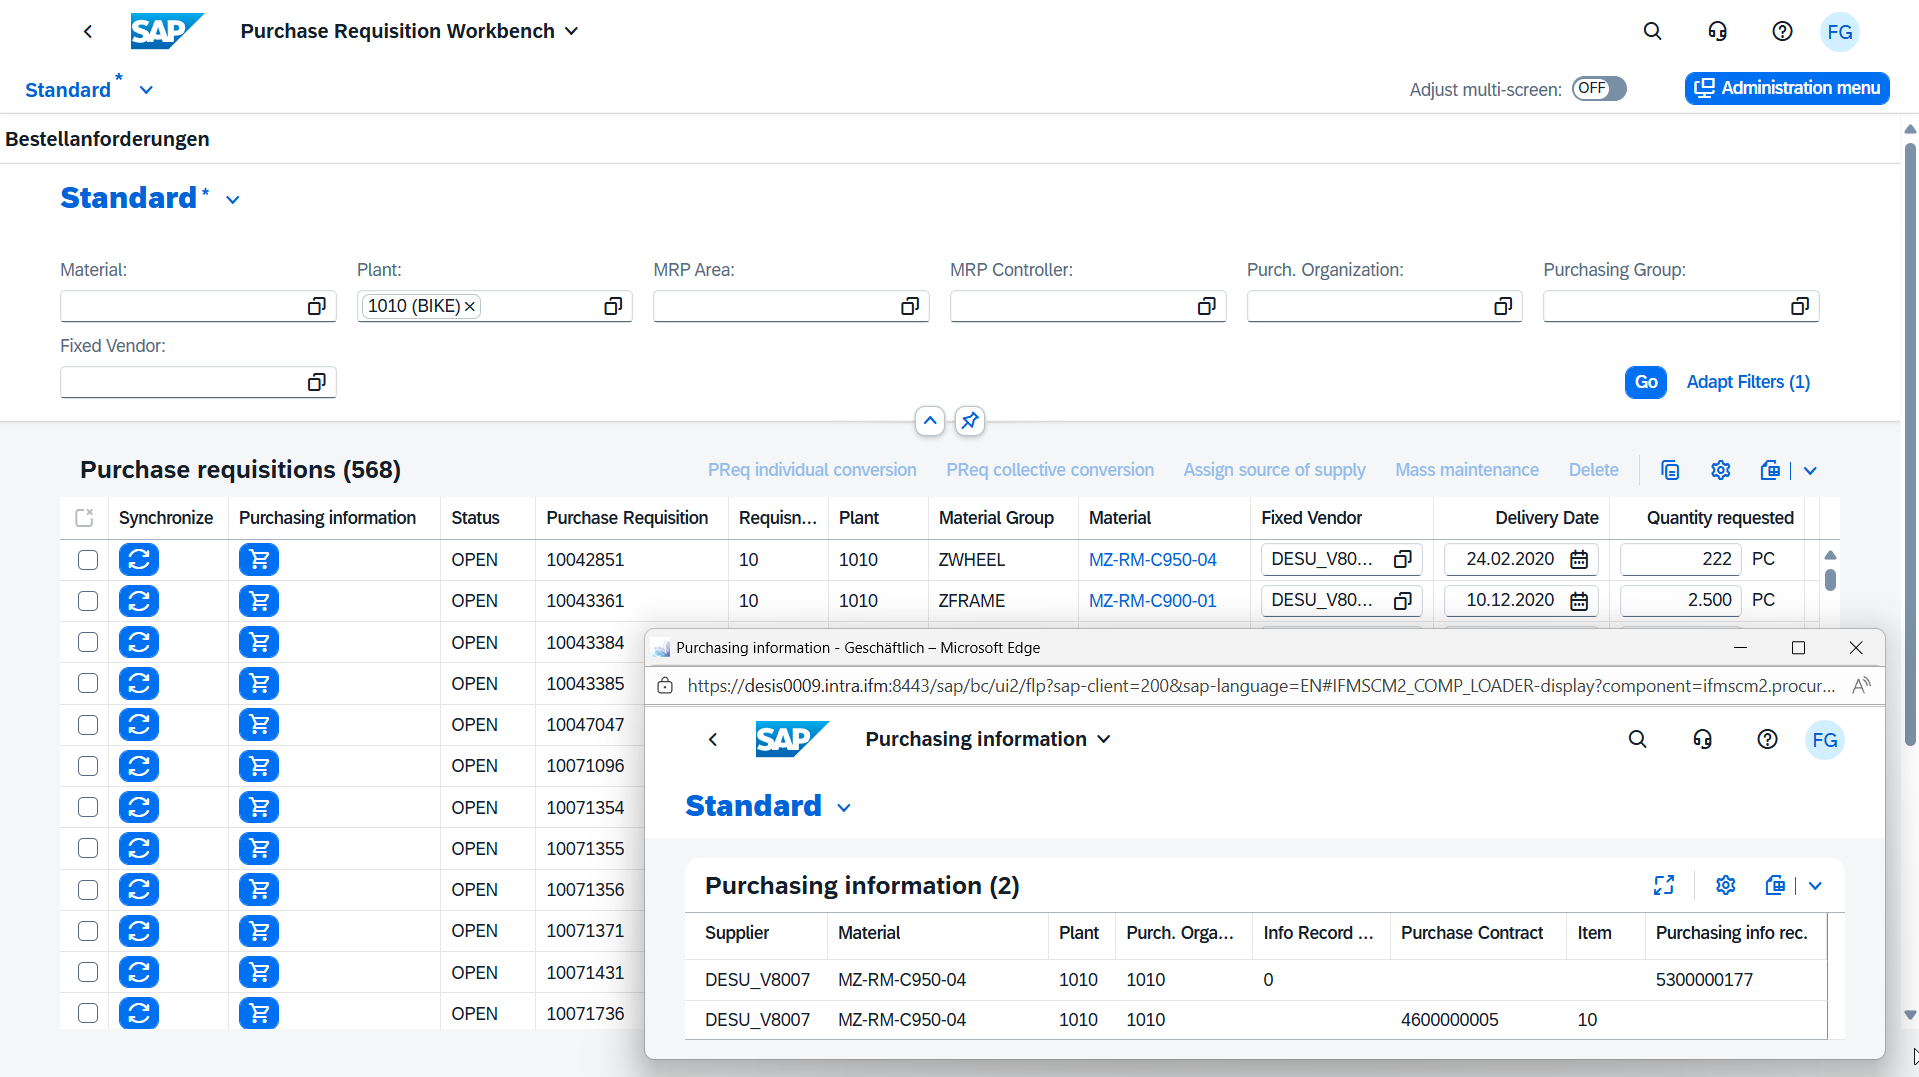Open FG user avatar in main header

[x=1839, y=31]
